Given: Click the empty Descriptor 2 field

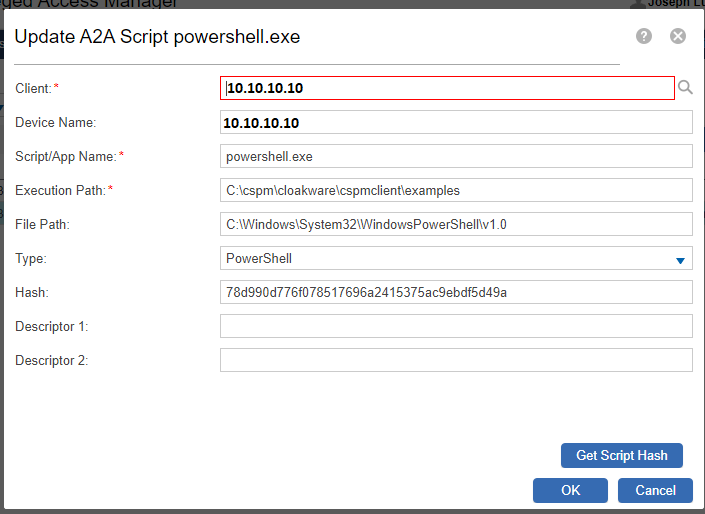Looking at the screenshot, I should (x=456, y=360).
